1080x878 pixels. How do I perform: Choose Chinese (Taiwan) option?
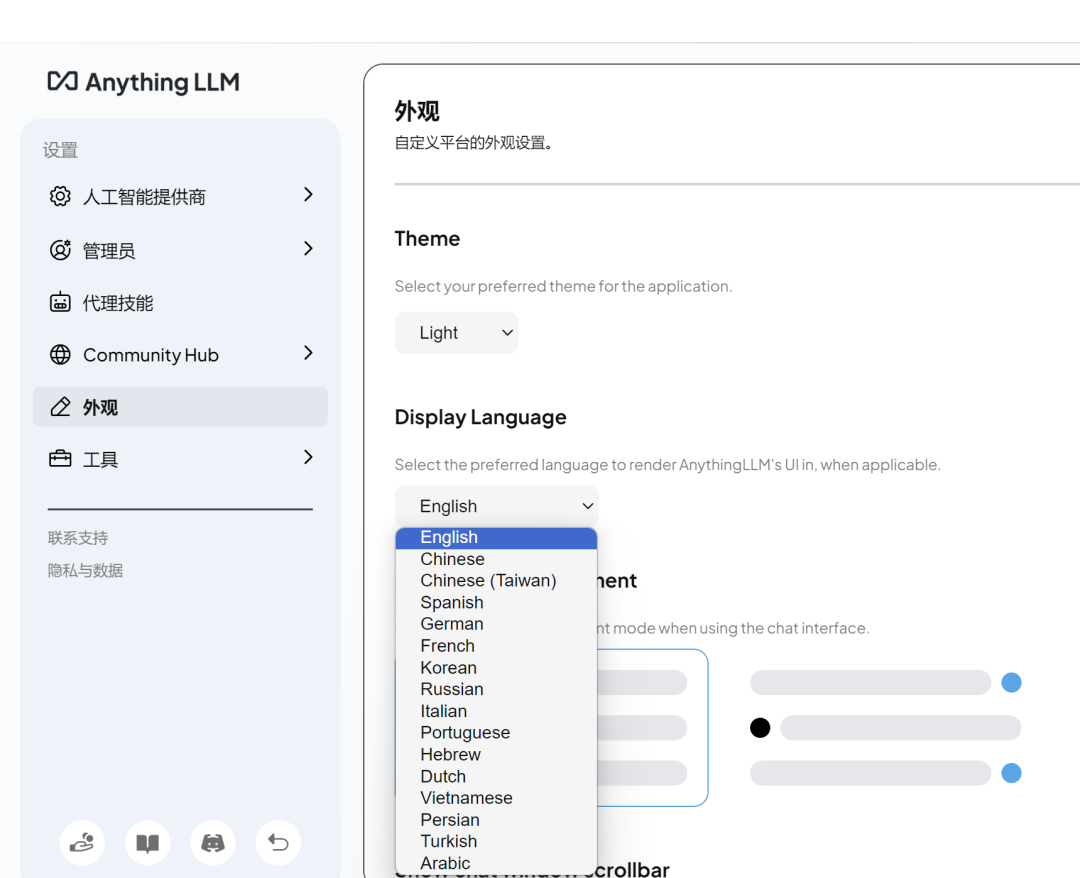[x=496, y=581]
